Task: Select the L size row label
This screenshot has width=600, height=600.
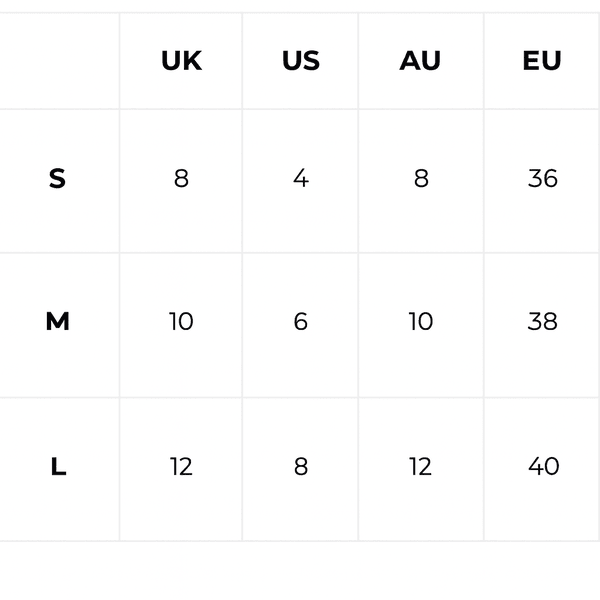Action: [58, 467]
